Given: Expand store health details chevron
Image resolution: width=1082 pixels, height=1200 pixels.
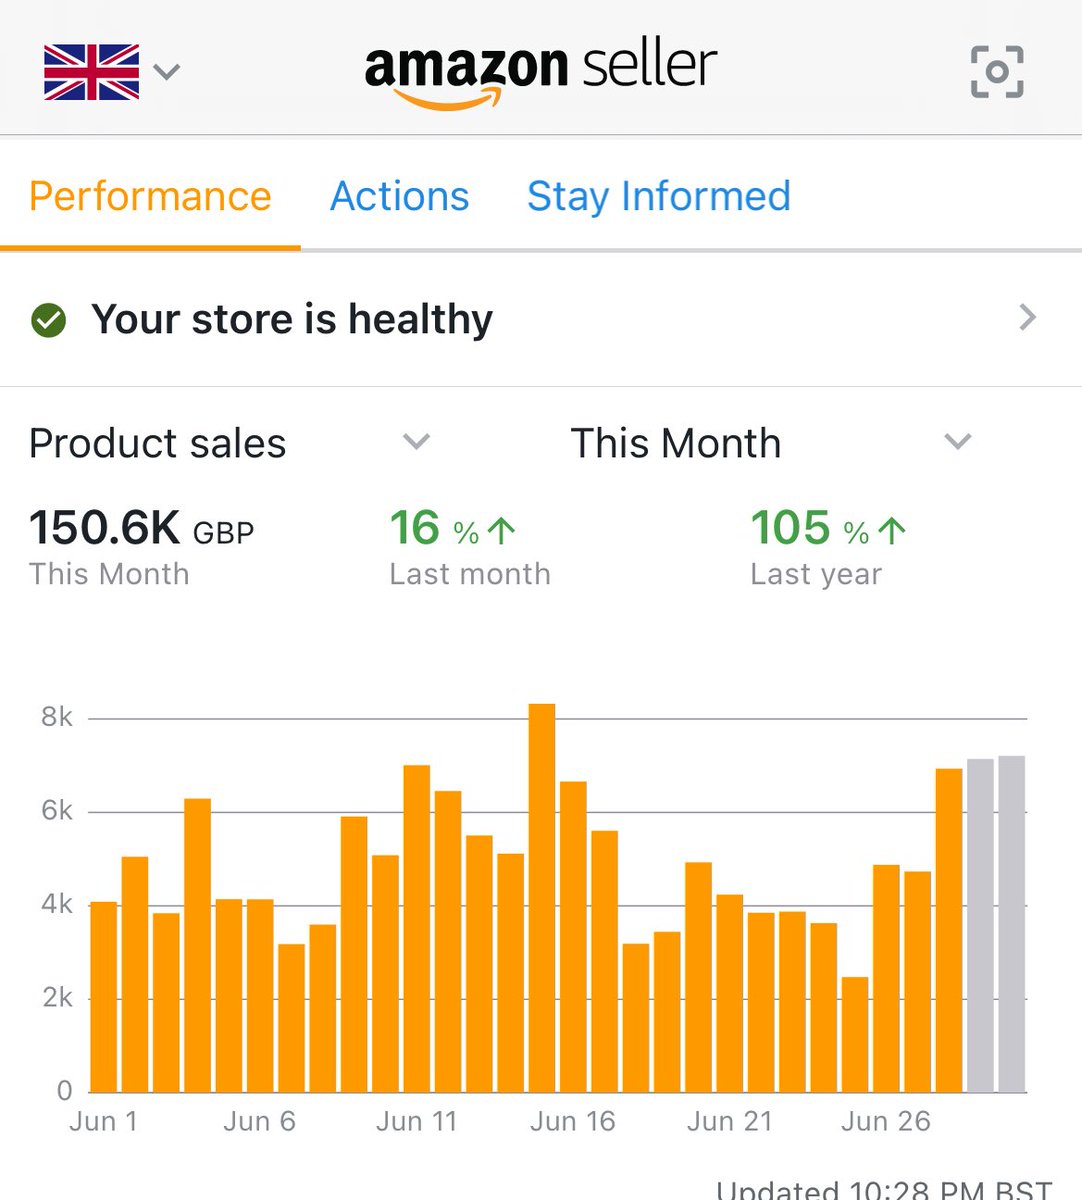Looking at the screenshot, I should coord(1027,318).
